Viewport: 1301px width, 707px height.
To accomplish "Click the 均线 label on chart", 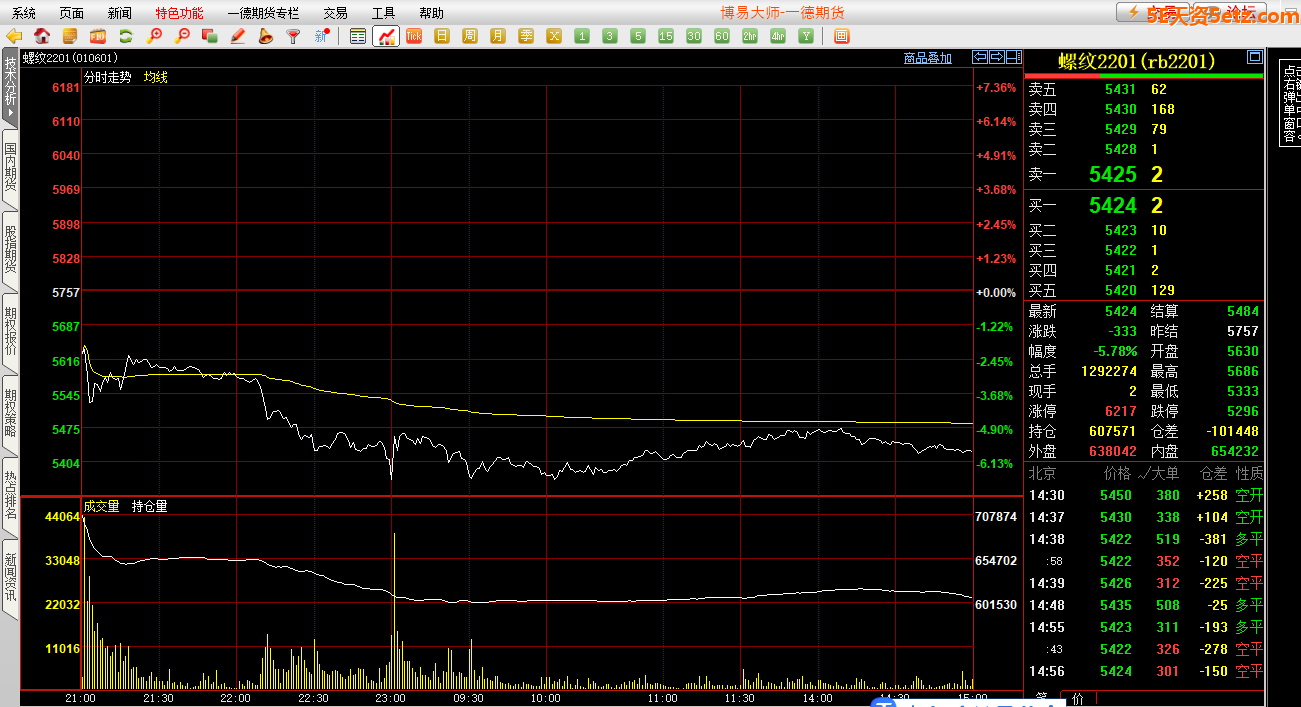I will tap(156, 77).
